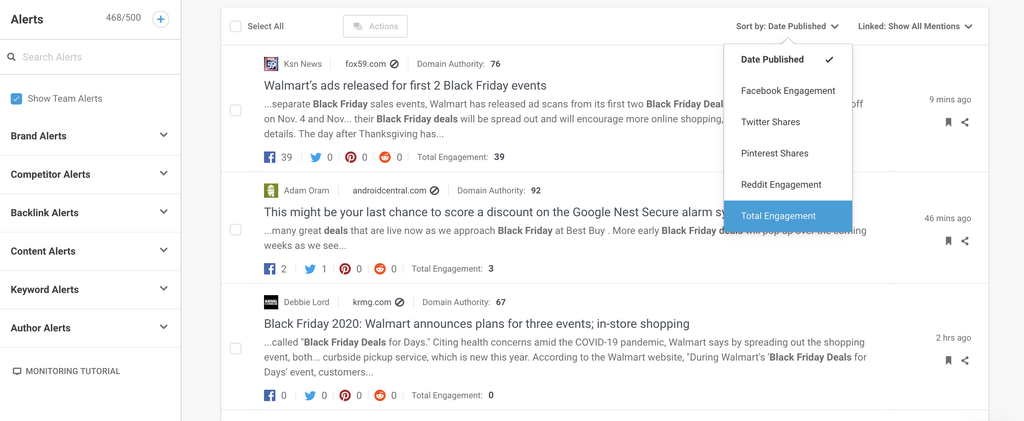Click the Monitoring Tutorial icon link

point(17,371)
